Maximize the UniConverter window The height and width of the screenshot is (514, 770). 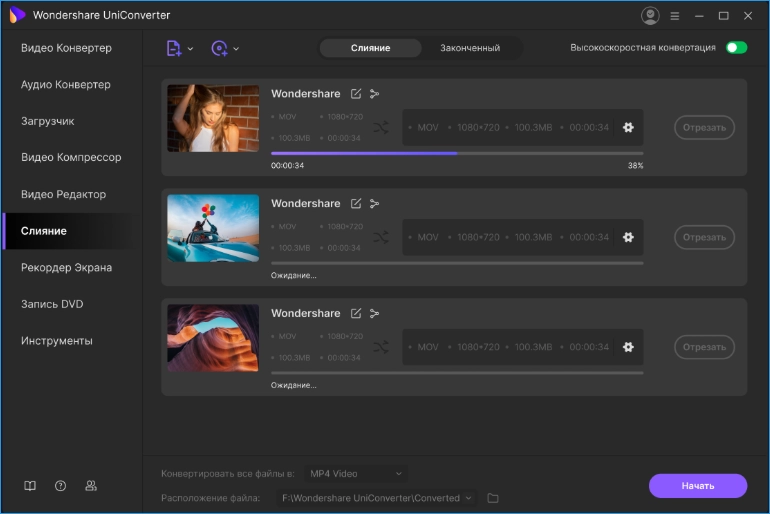pos(723,16)
